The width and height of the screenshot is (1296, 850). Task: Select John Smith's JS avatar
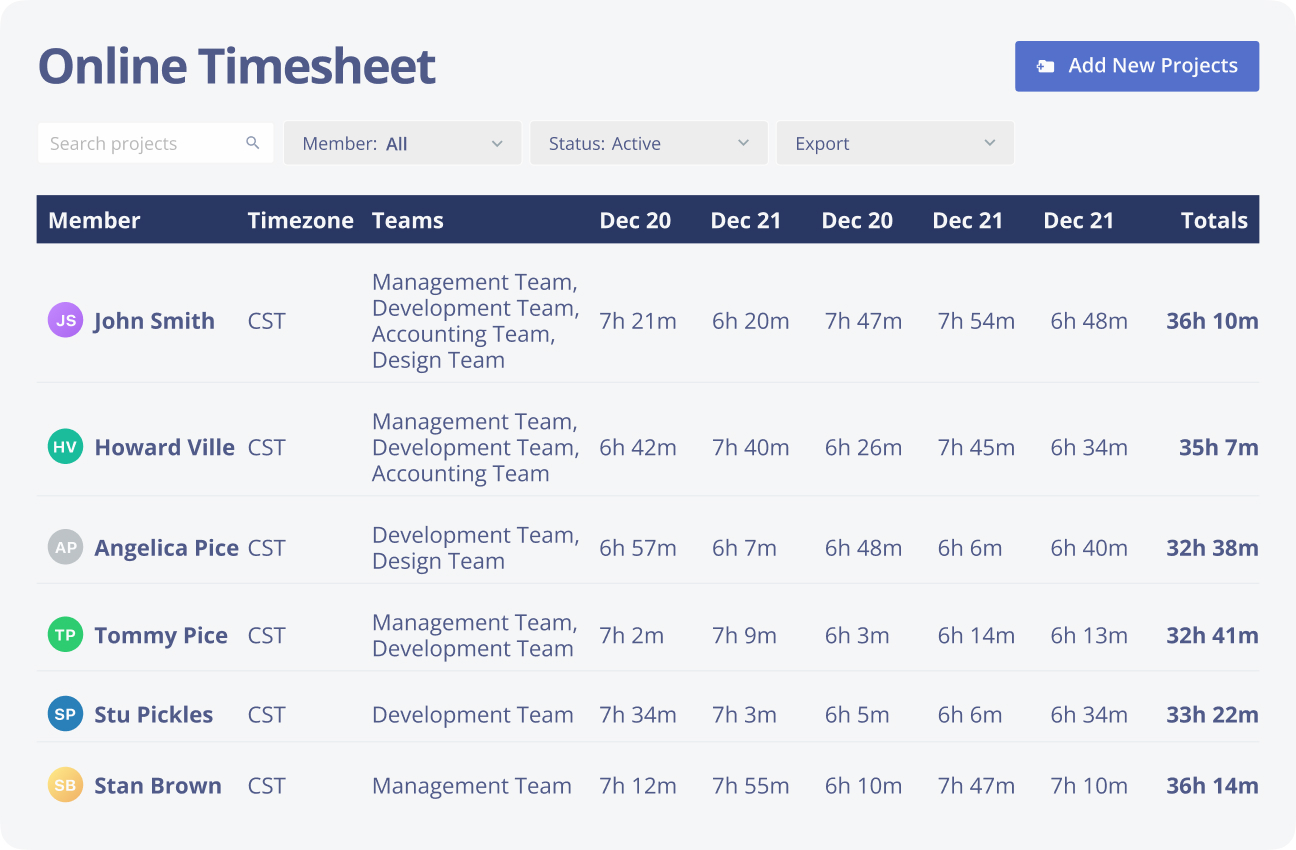65,320
